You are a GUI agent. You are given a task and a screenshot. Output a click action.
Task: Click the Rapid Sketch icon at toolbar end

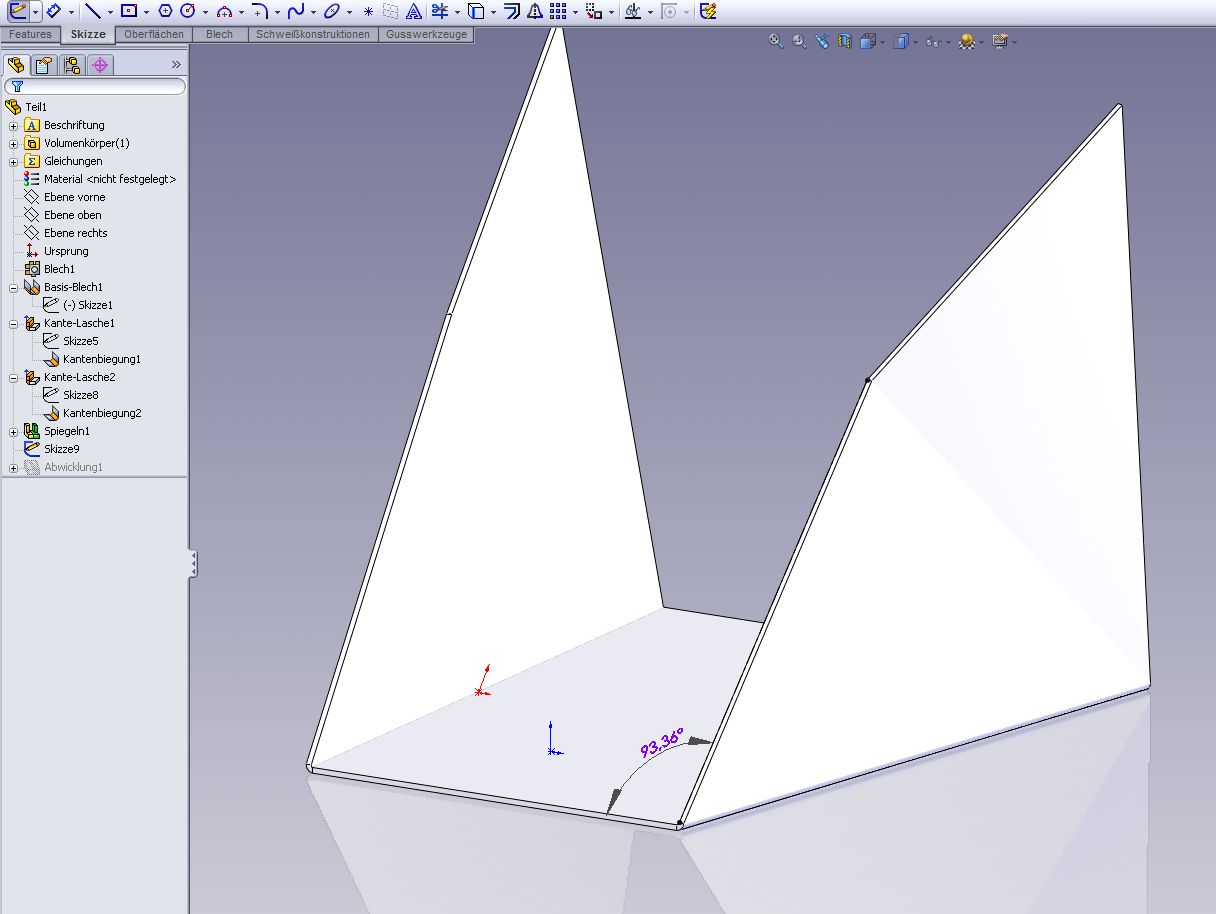click(x=708, y=11)
